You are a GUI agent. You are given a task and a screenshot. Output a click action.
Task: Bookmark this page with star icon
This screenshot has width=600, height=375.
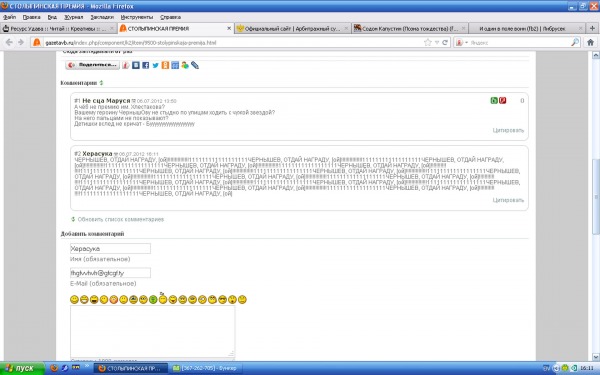click(x=428, y=42)
